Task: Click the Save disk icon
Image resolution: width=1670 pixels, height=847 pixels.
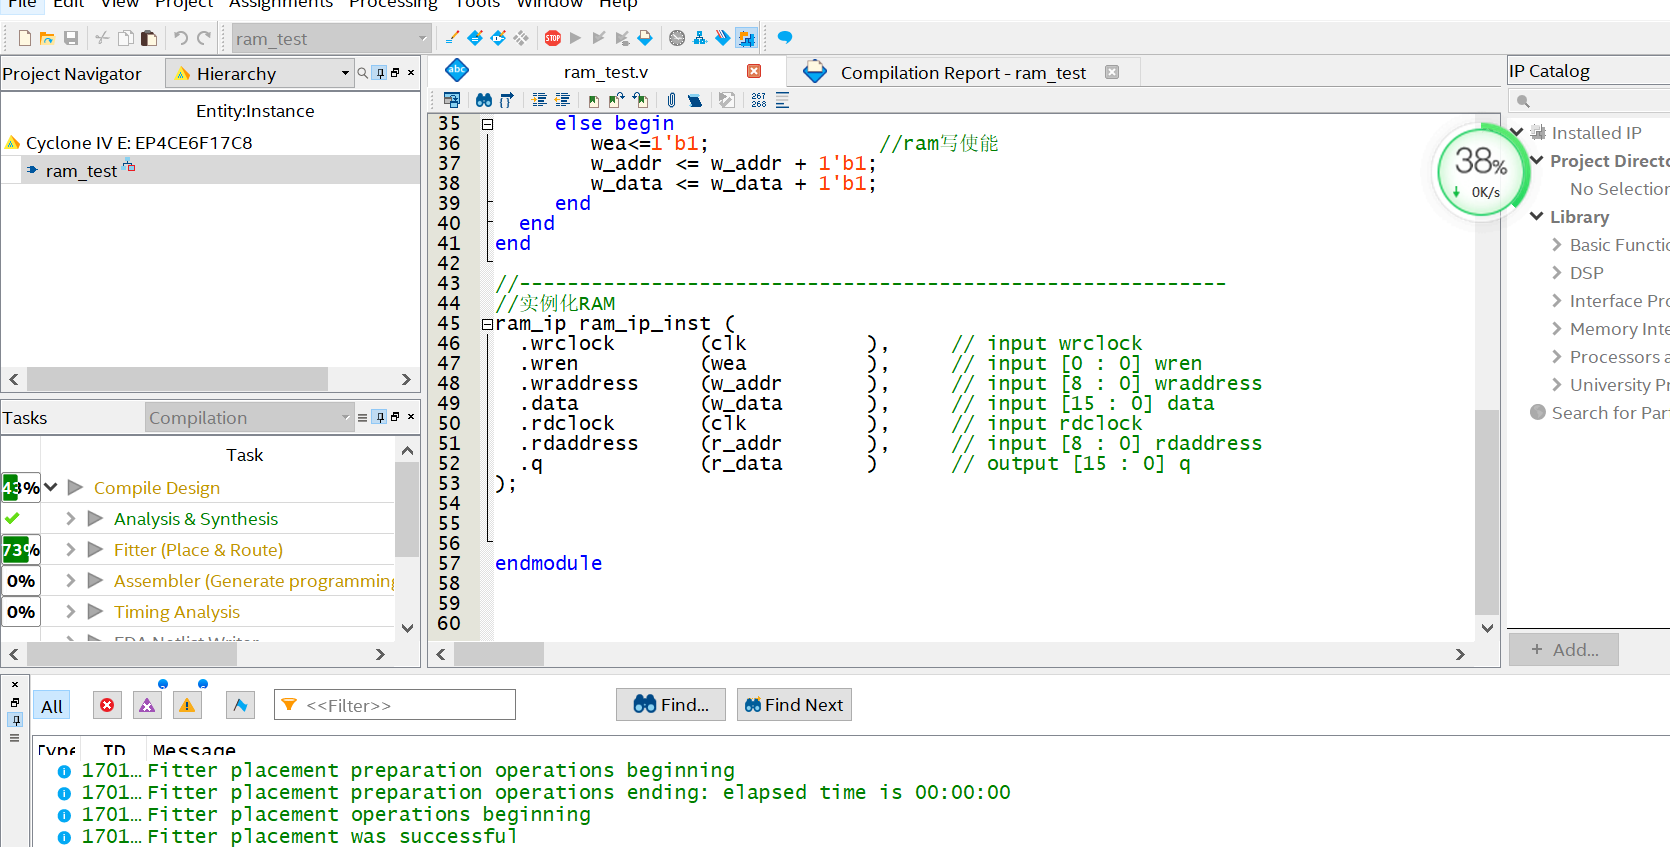Action: 71,38
